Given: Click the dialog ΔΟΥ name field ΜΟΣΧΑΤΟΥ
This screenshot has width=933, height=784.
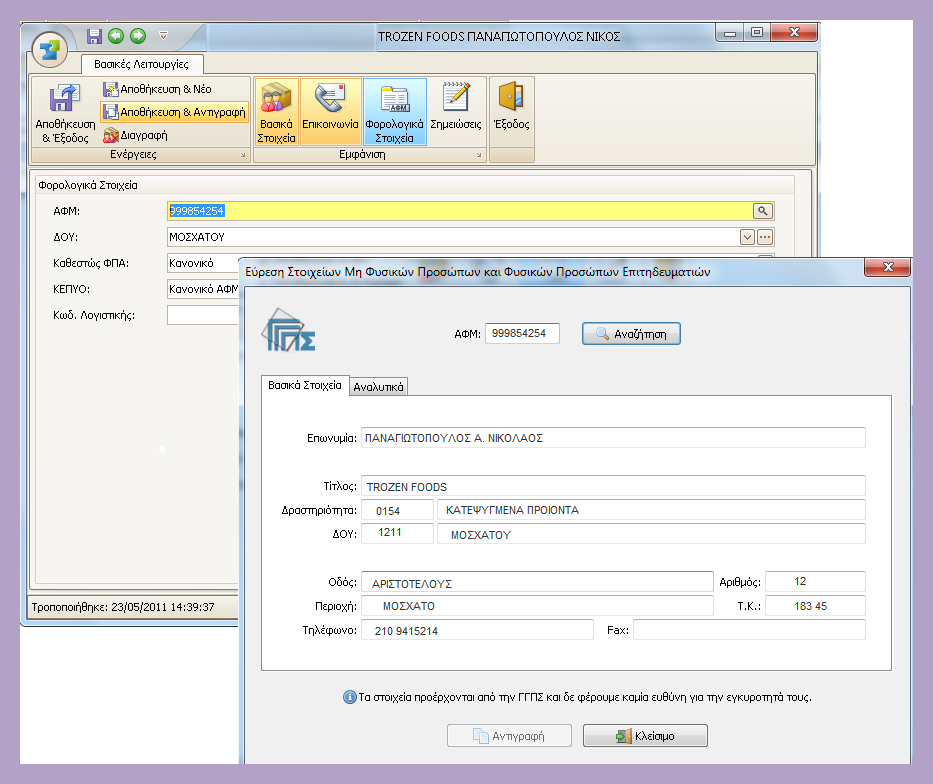Looking at the screenshot, I should click(x=652, y=534).
